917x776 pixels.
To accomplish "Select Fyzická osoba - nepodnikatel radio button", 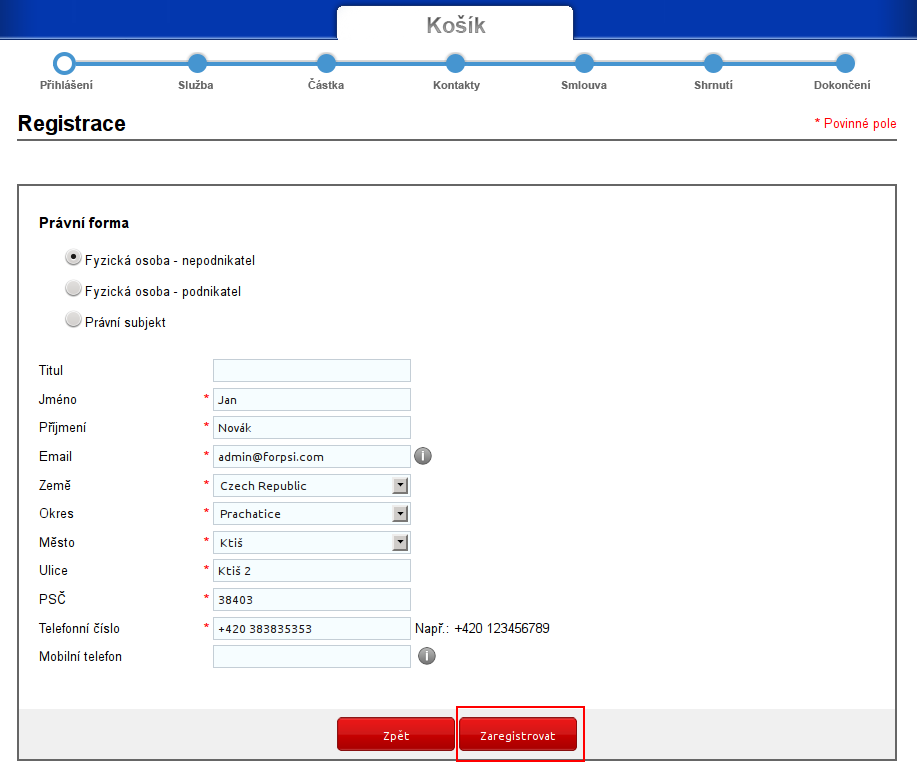I will [x=73, y=258].
